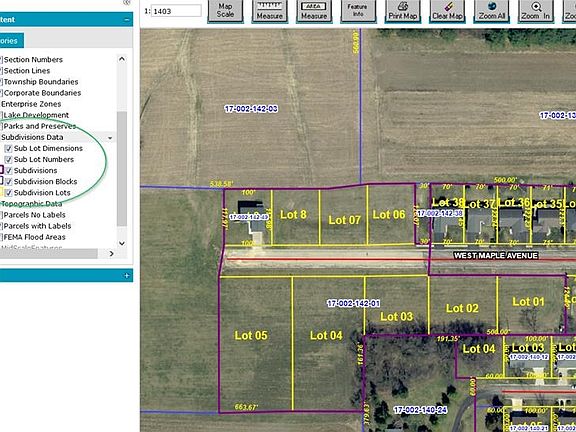
Task: Toggle the Subdivision Blocks checkbox
Action: (x=8, y=182)
